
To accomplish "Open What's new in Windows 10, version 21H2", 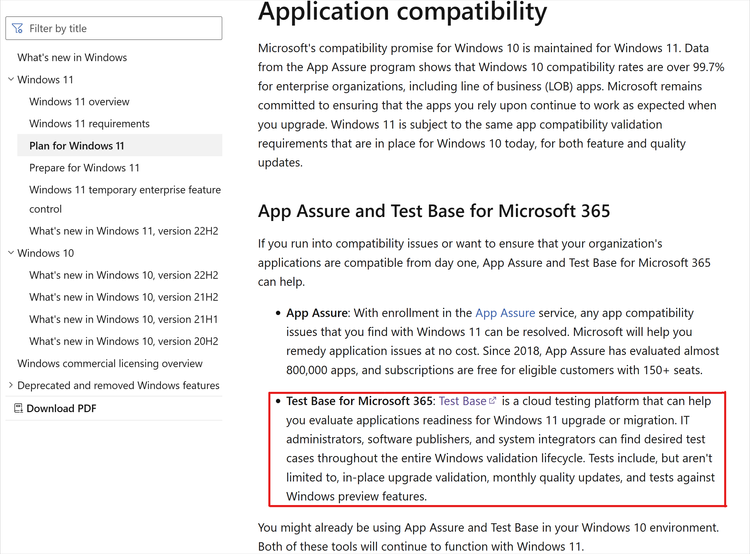I will click(123, 297).
